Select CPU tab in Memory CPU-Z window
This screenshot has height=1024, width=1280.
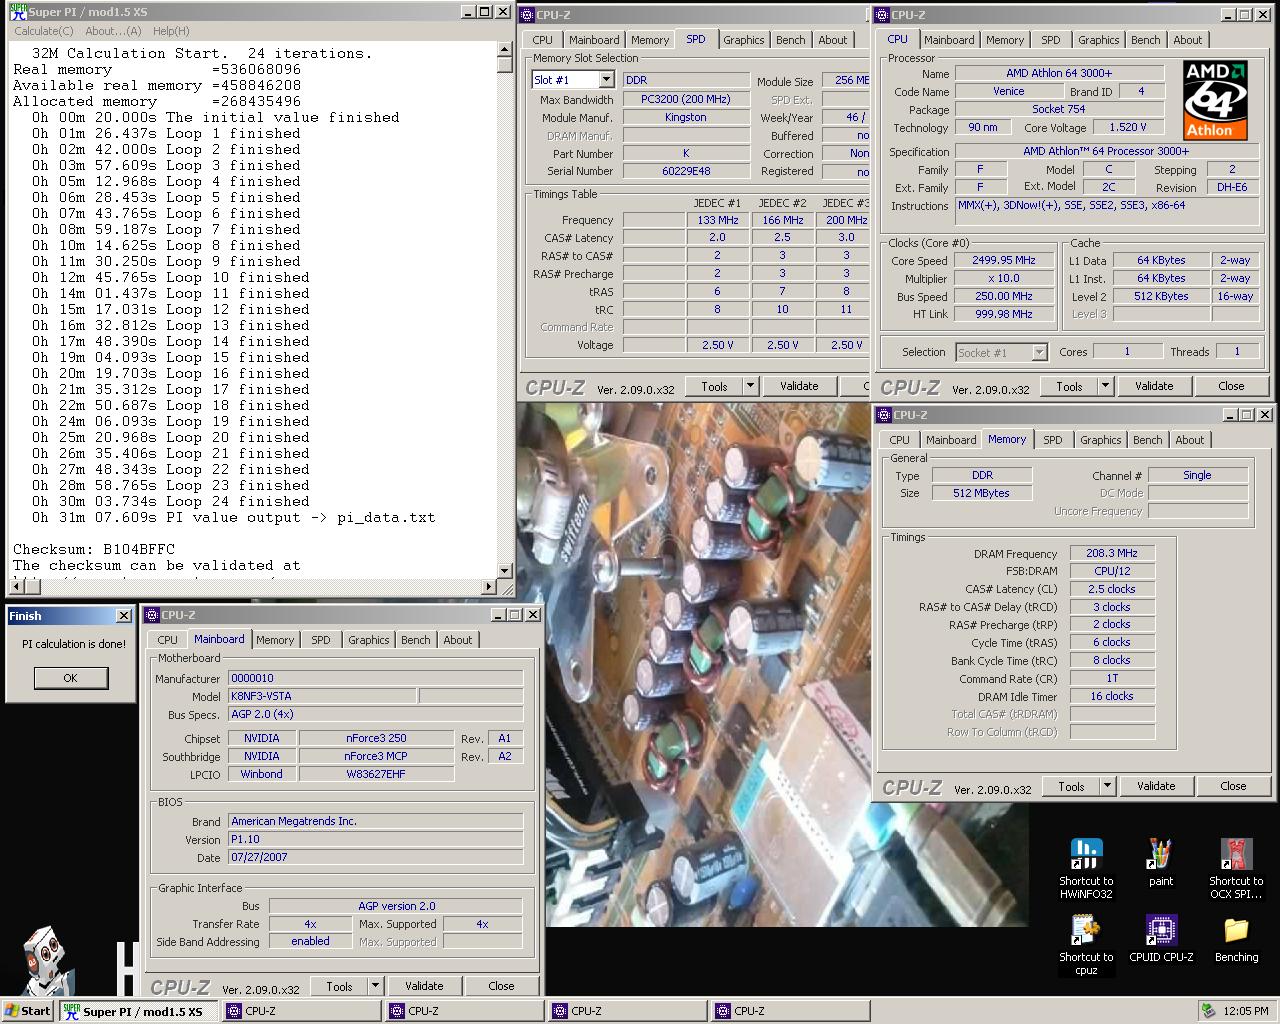tap(900, 440)
